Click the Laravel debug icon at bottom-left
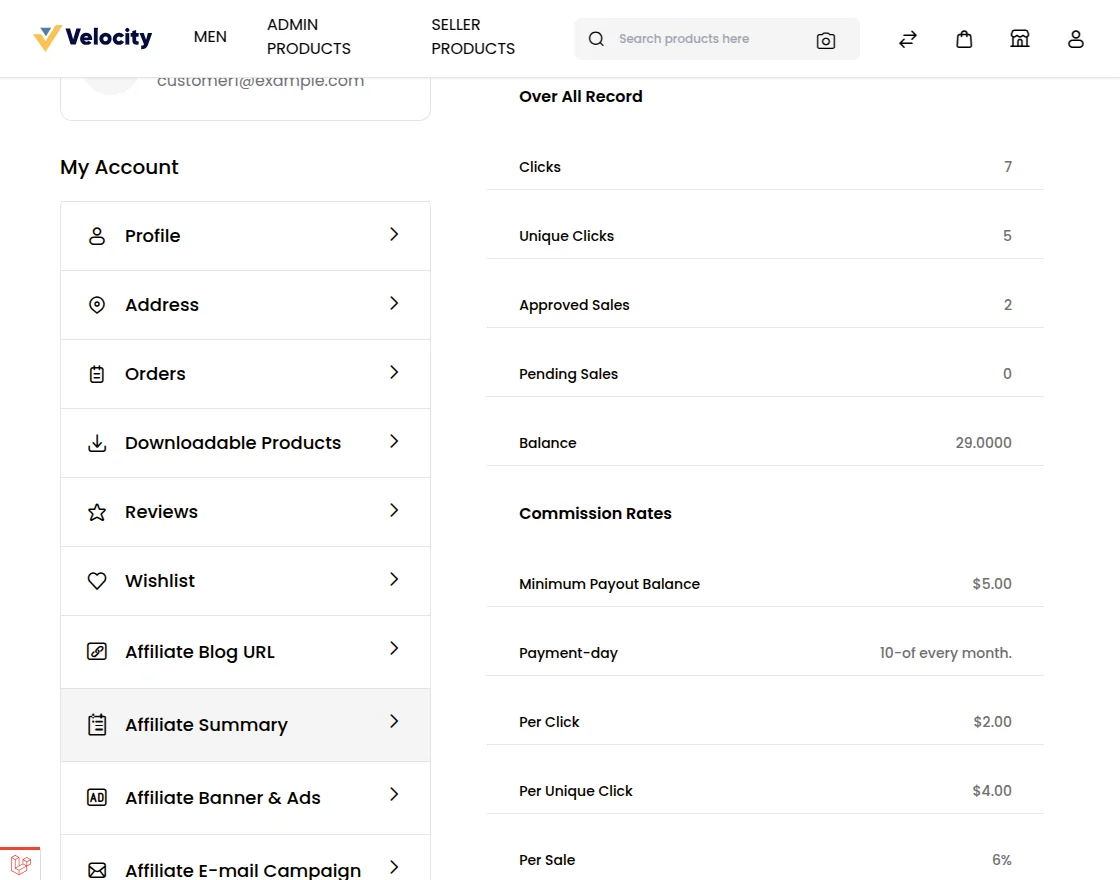This screenshot has width=1120, height=880. click(20, 864)
